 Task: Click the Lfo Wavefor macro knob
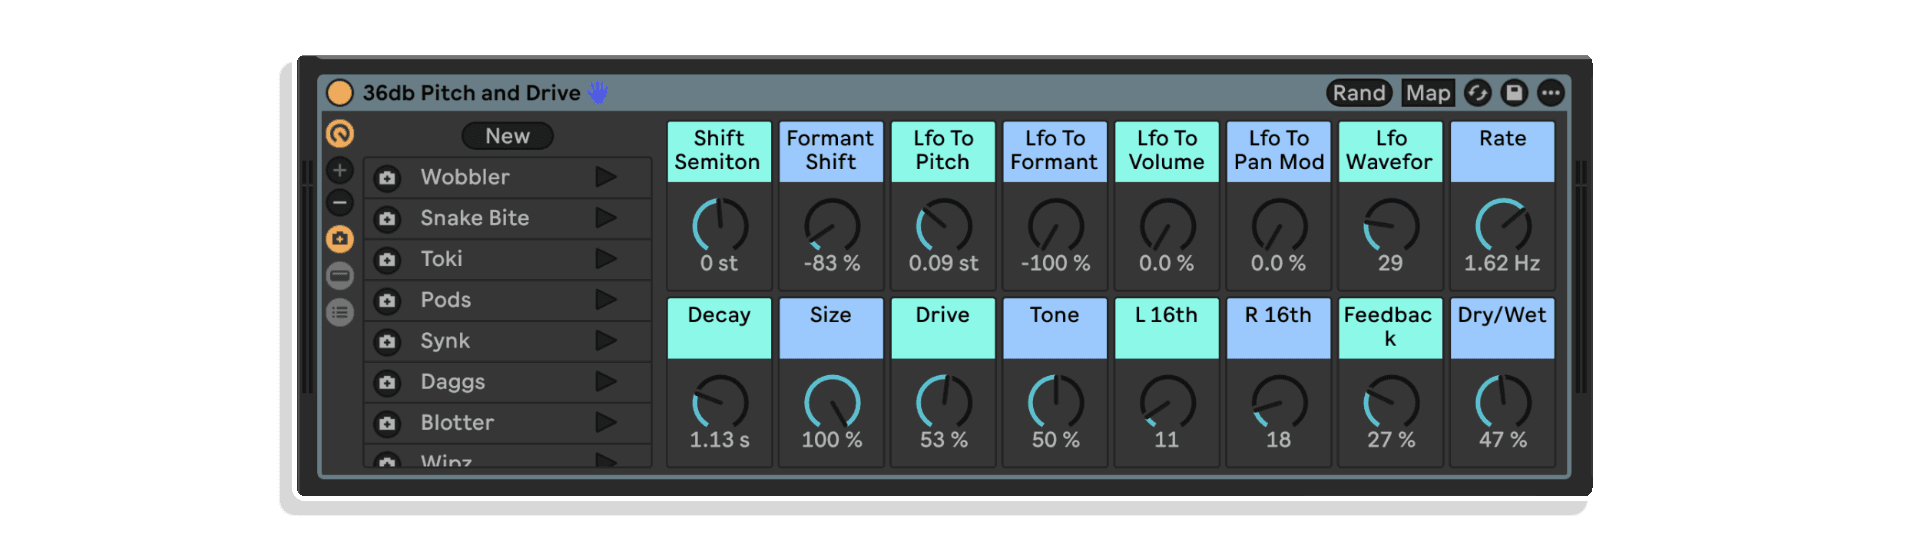pos(1391,225)
